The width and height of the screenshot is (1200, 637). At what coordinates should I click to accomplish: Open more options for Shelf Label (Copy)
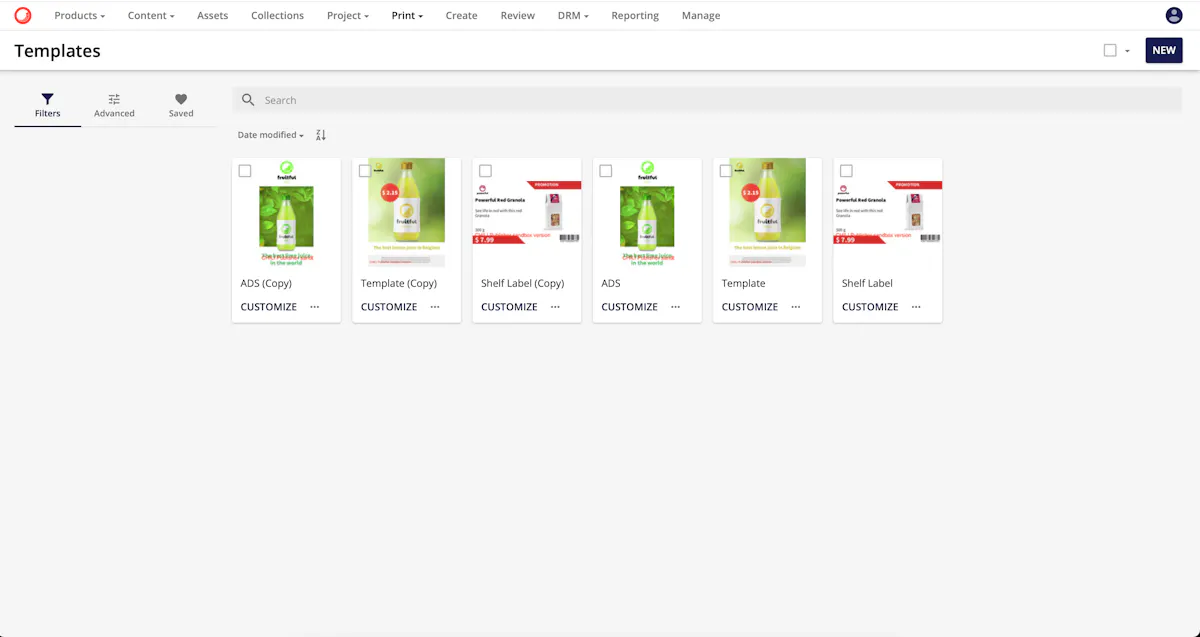[555, 307]
